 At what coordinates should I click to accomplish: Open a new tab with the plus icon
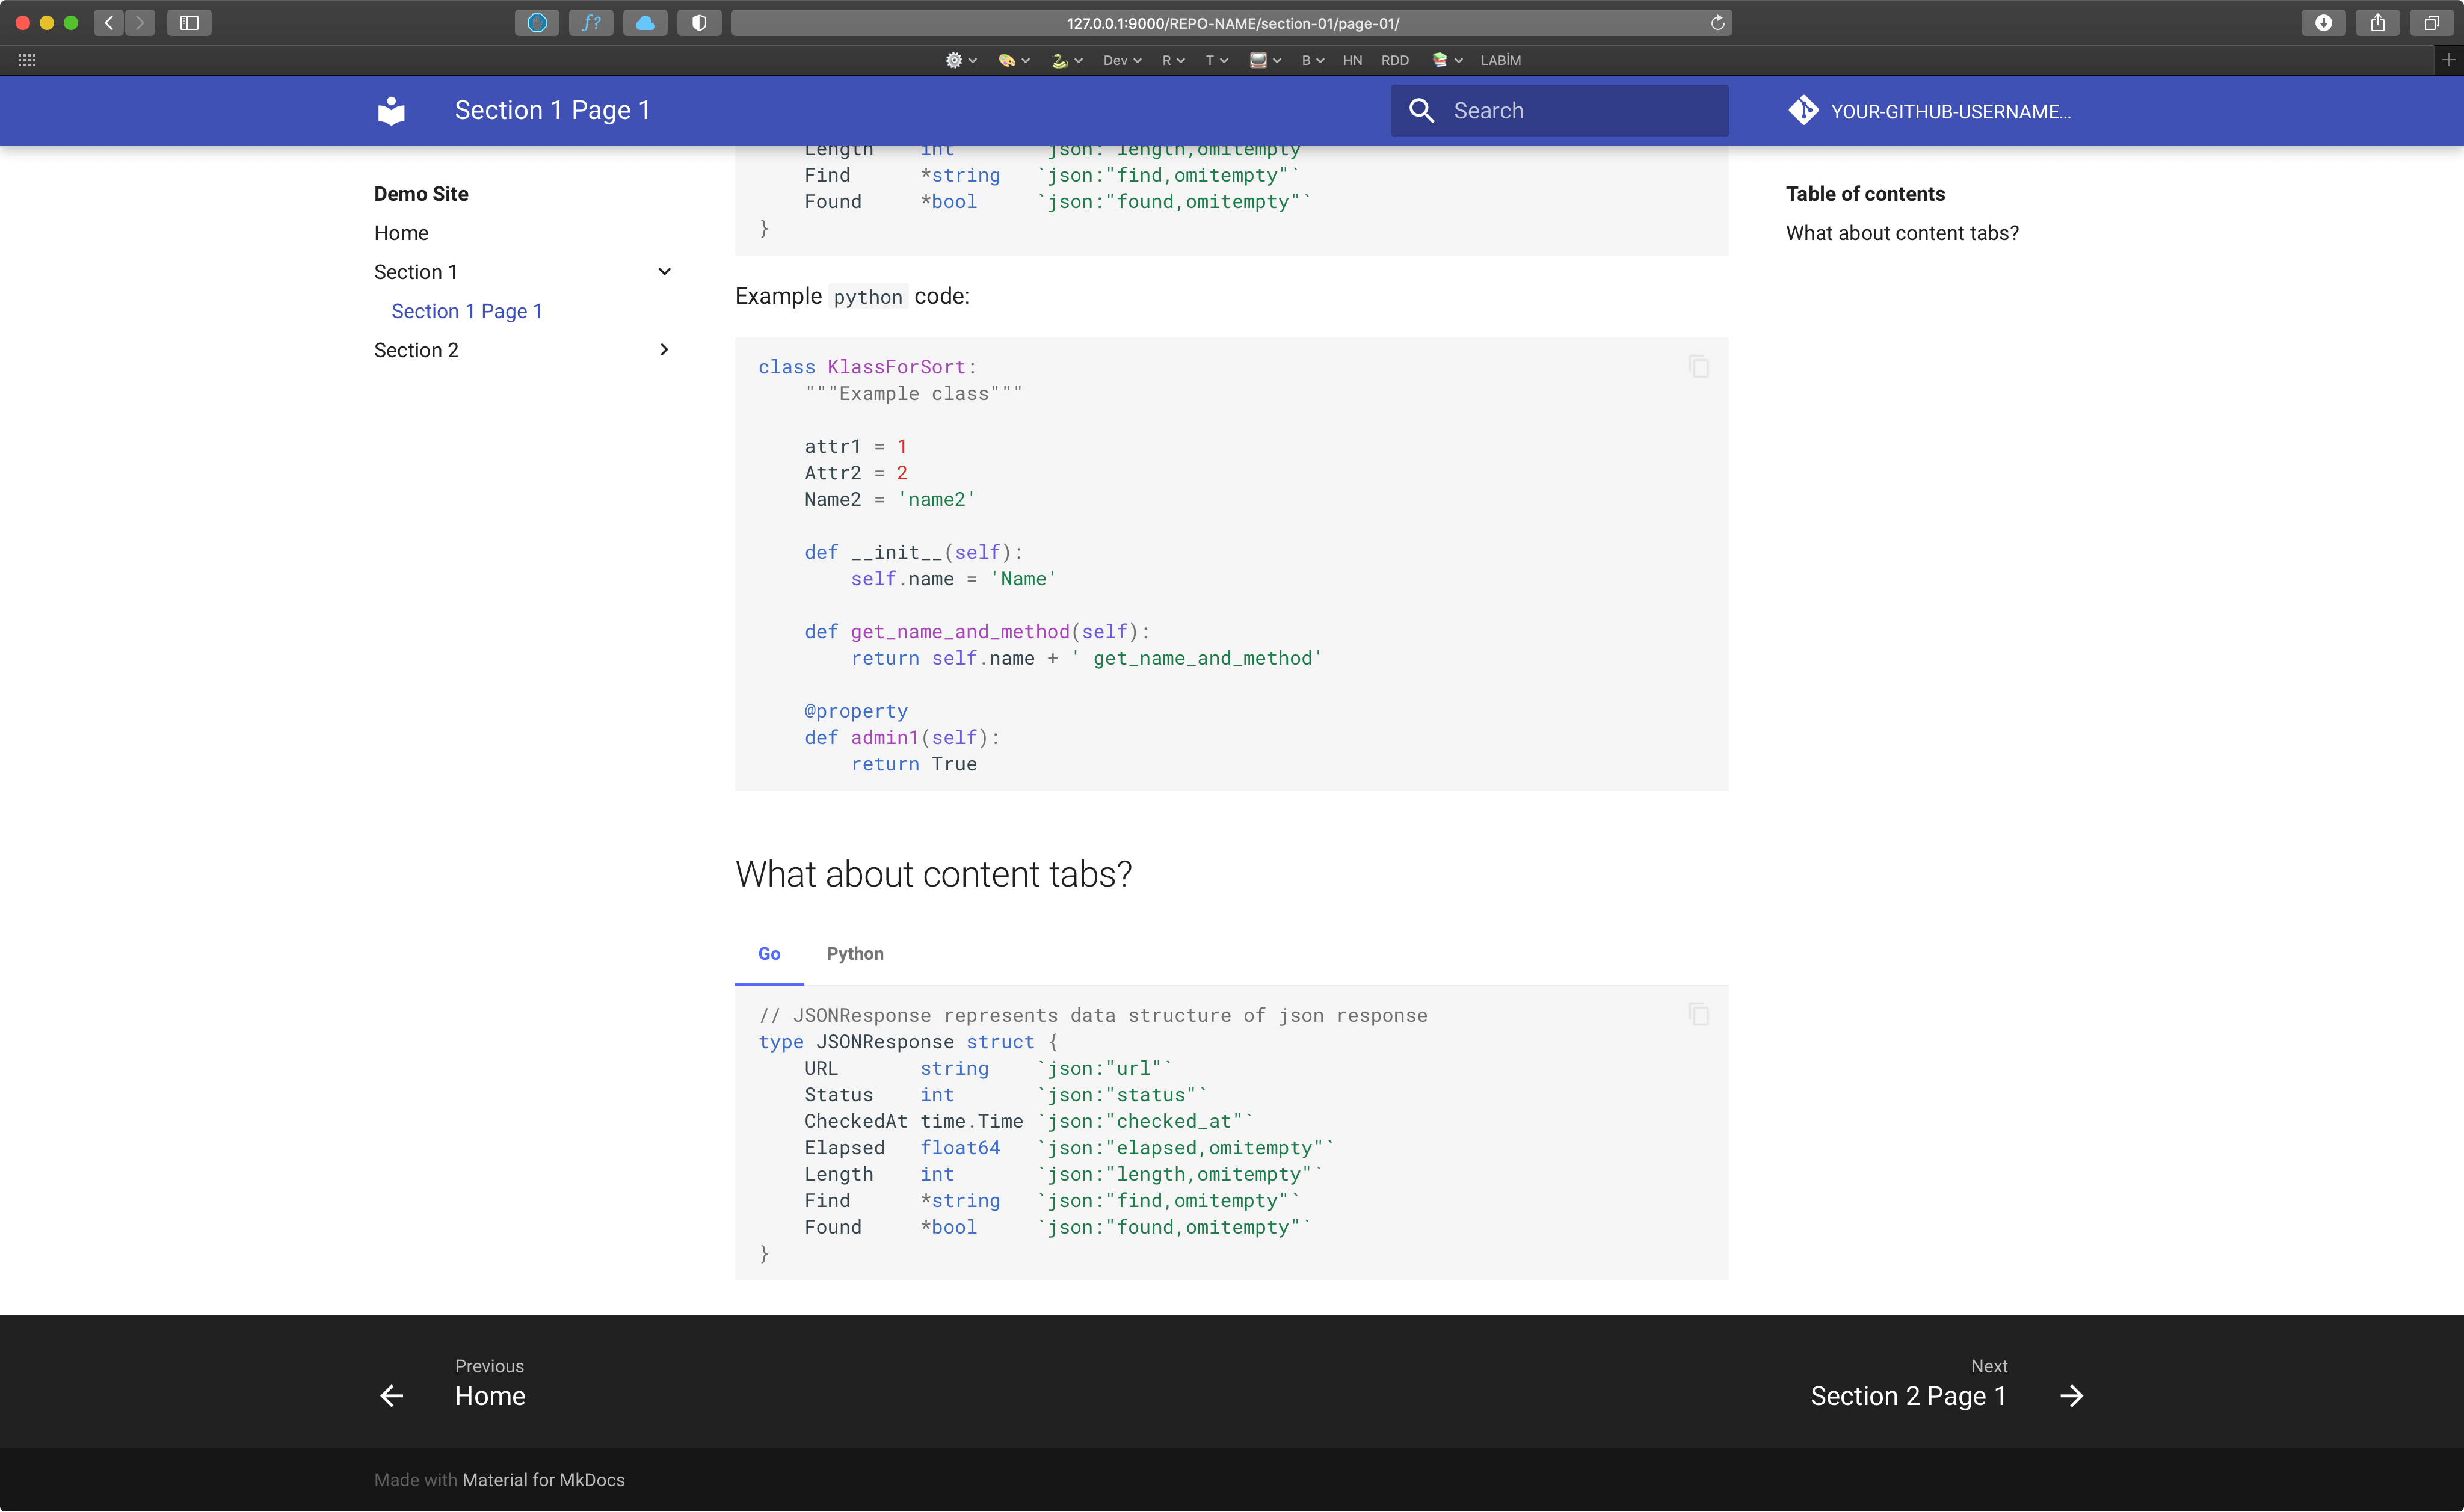[x=2448, y=60]
